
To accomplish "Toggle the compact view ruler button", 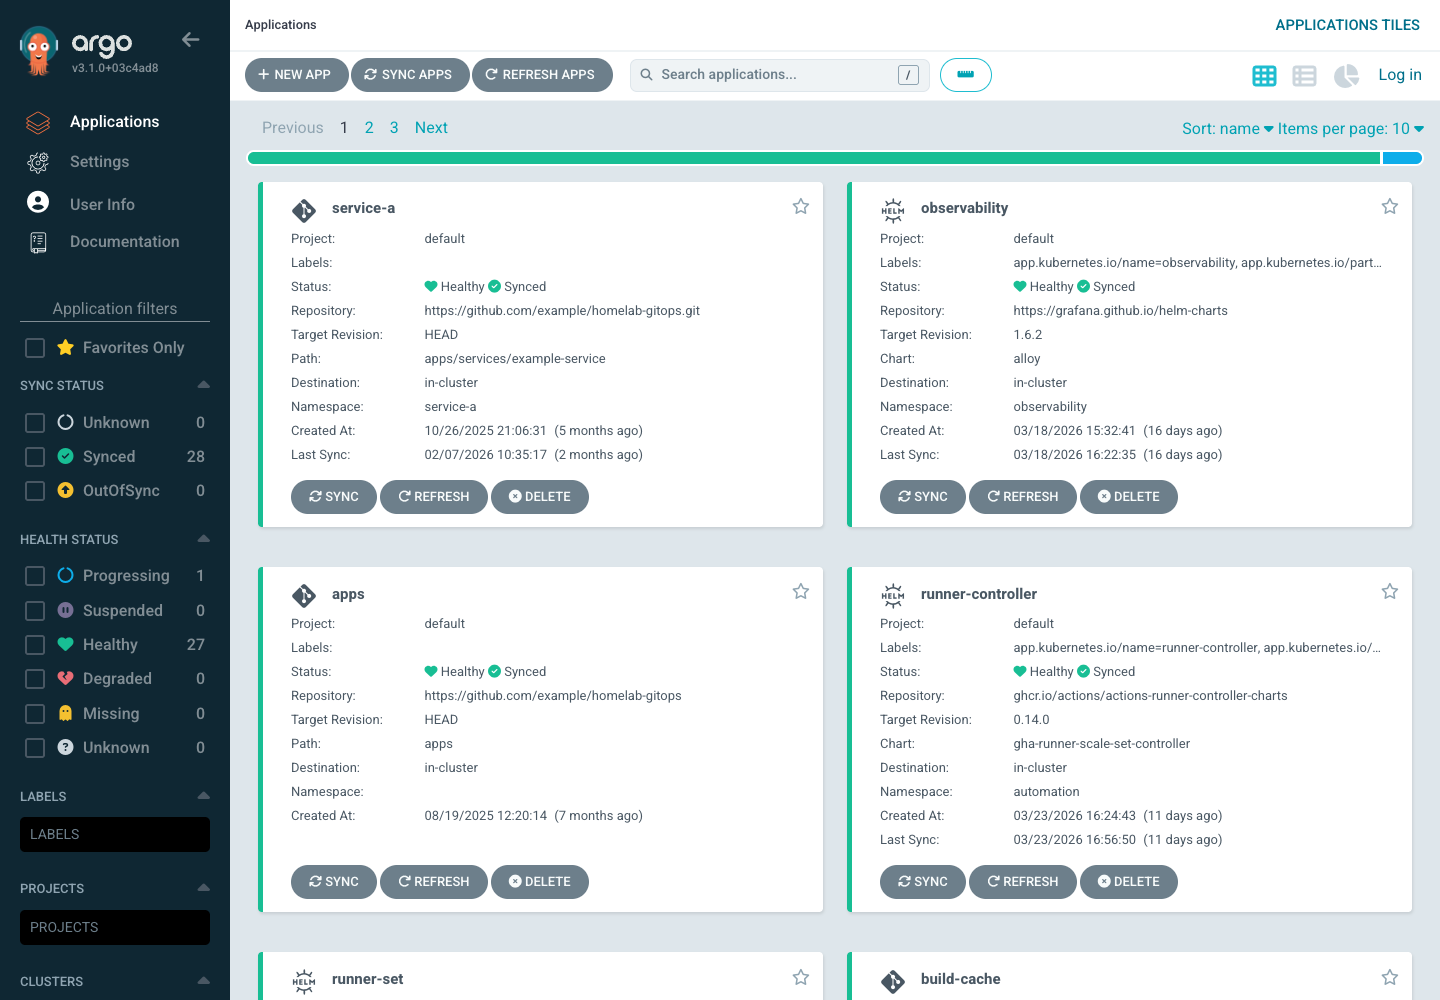I will [x=966, y=75].
